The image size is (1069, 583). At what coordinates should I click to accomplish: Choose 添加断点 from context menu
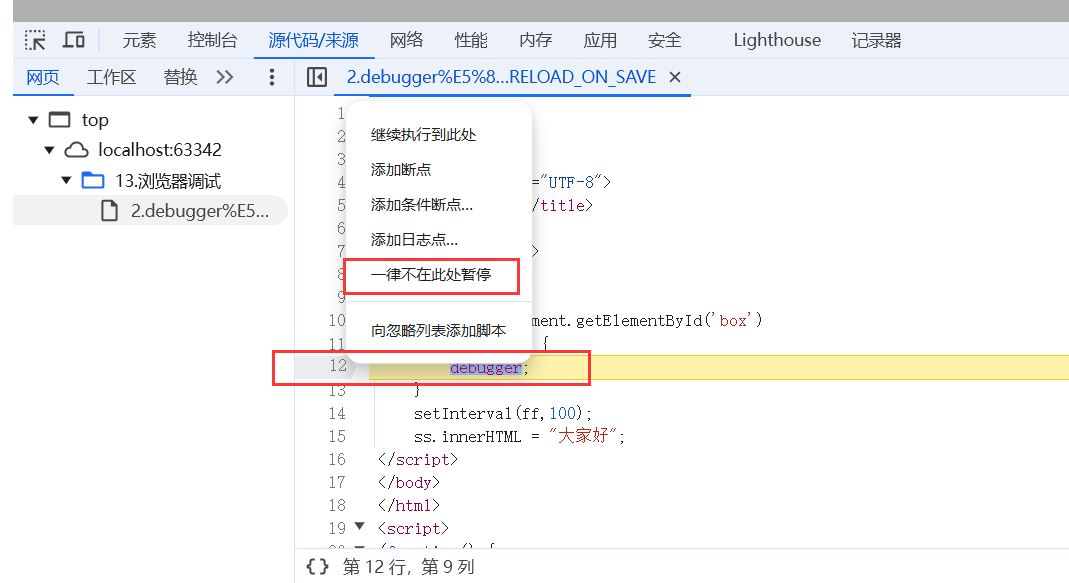click(x=401, y=170)
